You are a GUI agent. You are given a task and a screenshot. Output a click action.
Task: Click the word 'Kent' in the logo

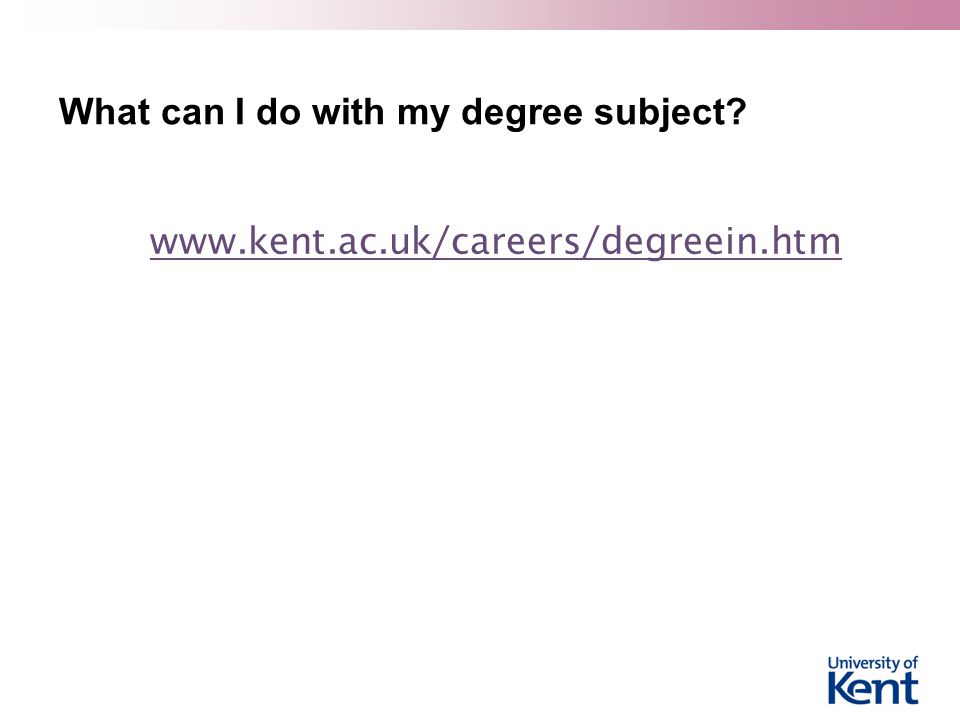[873, 688]
